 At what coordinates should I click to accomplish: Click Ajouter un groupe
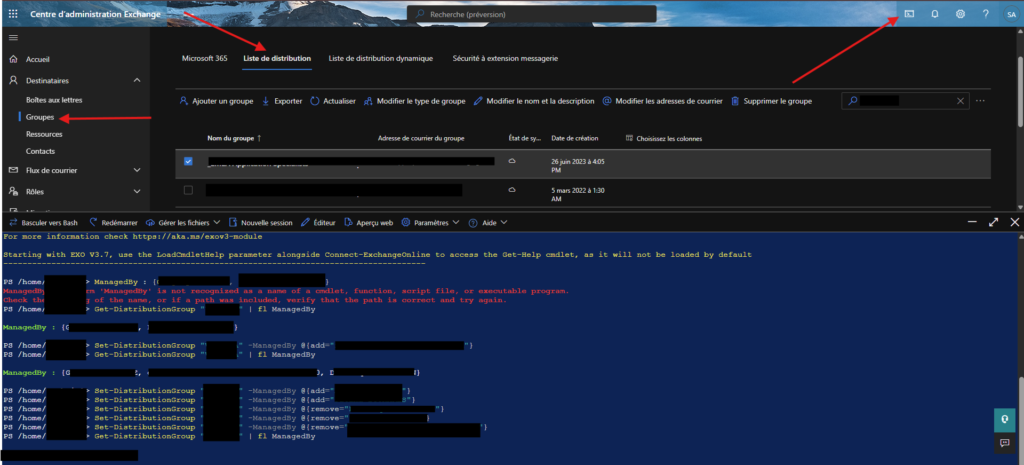215,101
